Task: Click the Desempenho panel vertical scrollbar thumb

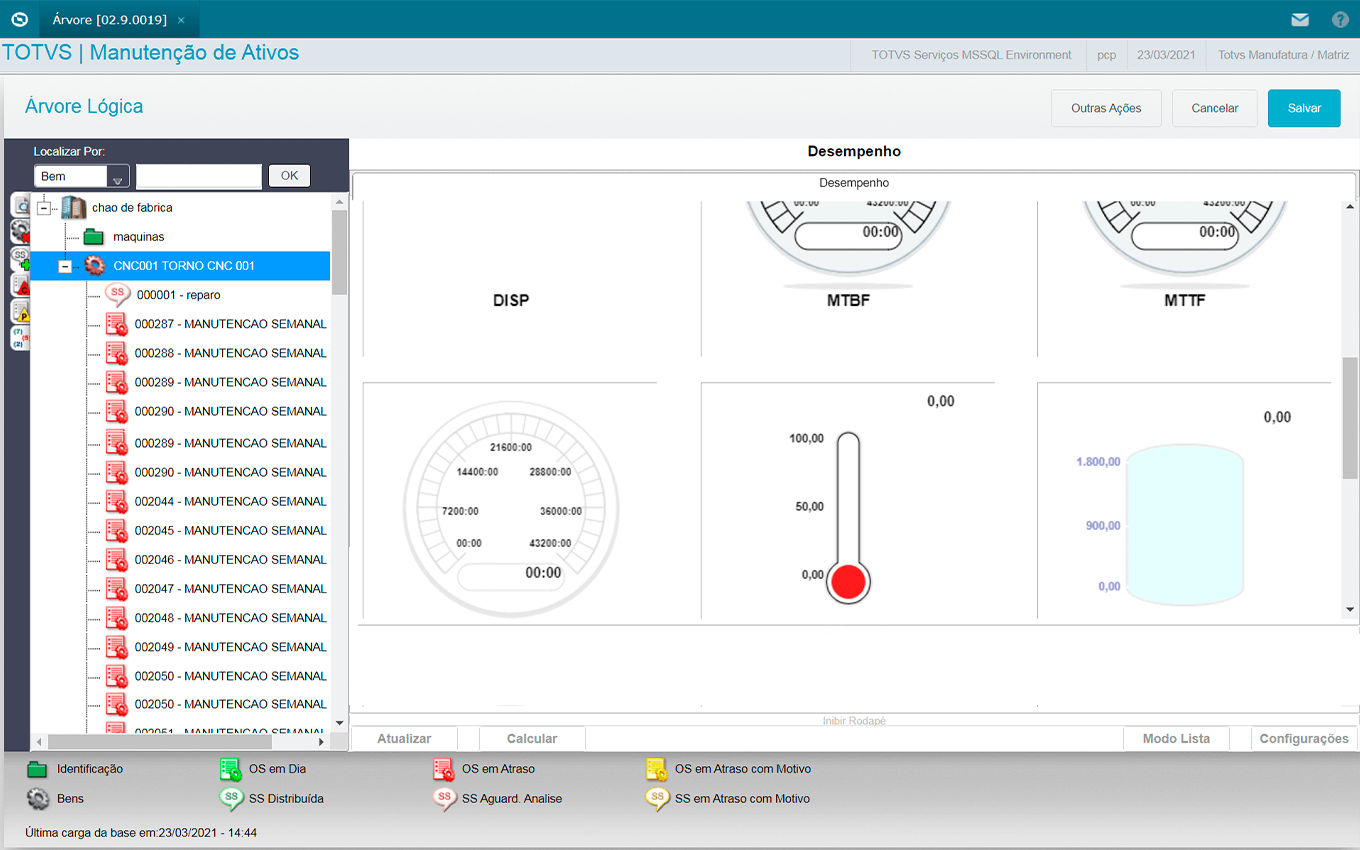Action: (x=1349, y=417)
